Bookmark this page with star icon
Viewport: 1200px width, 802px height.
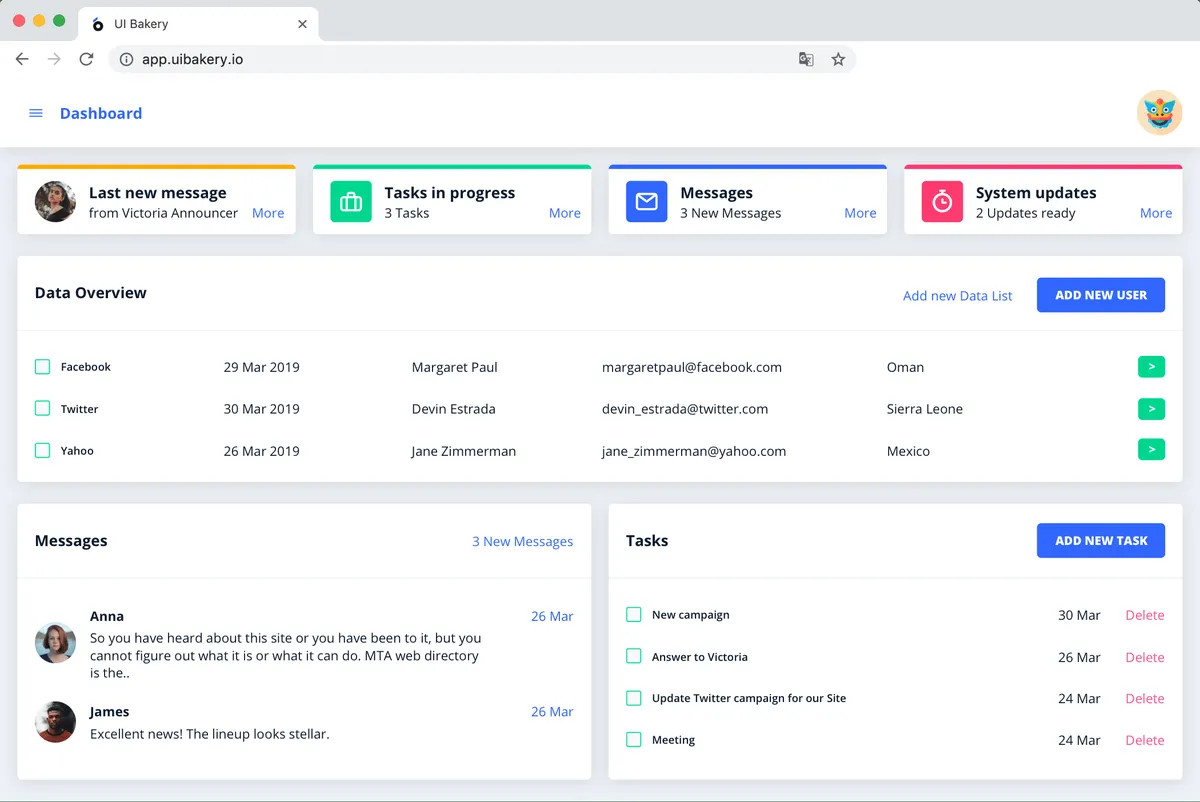[x=838, y=60]
